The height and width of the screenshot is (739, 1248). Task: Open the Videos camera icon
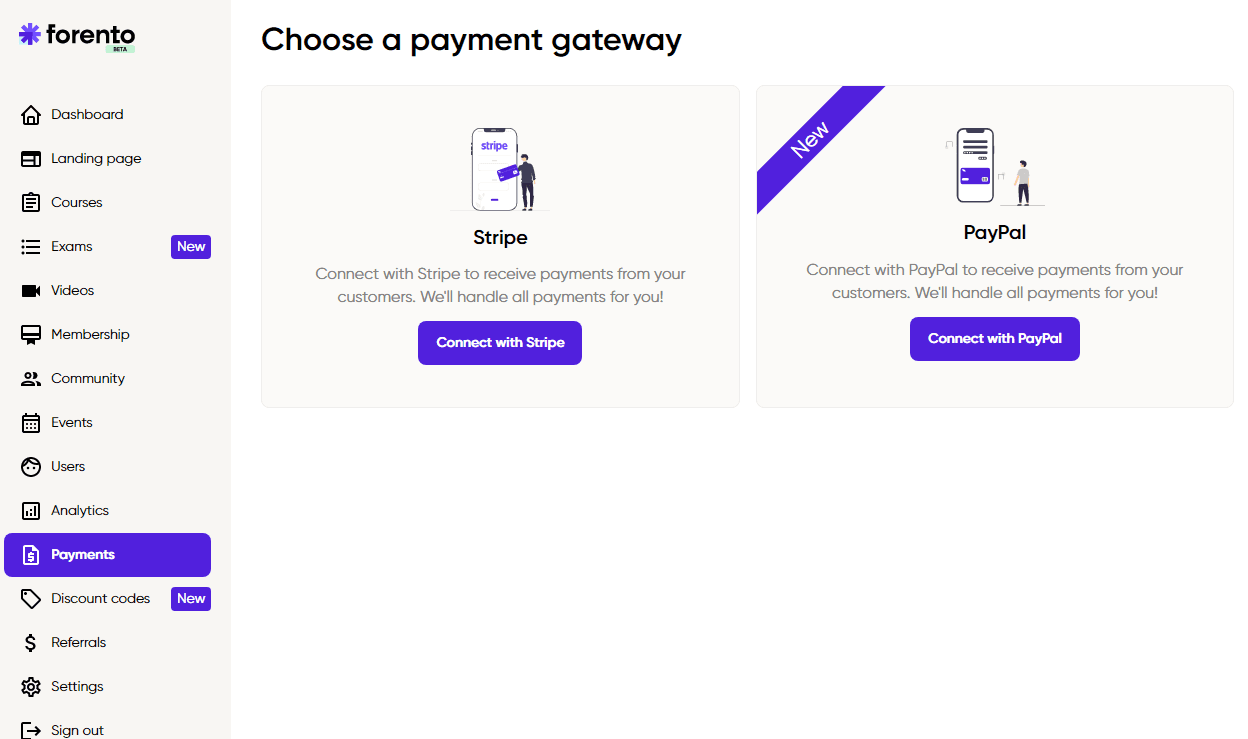pos(31,291)
